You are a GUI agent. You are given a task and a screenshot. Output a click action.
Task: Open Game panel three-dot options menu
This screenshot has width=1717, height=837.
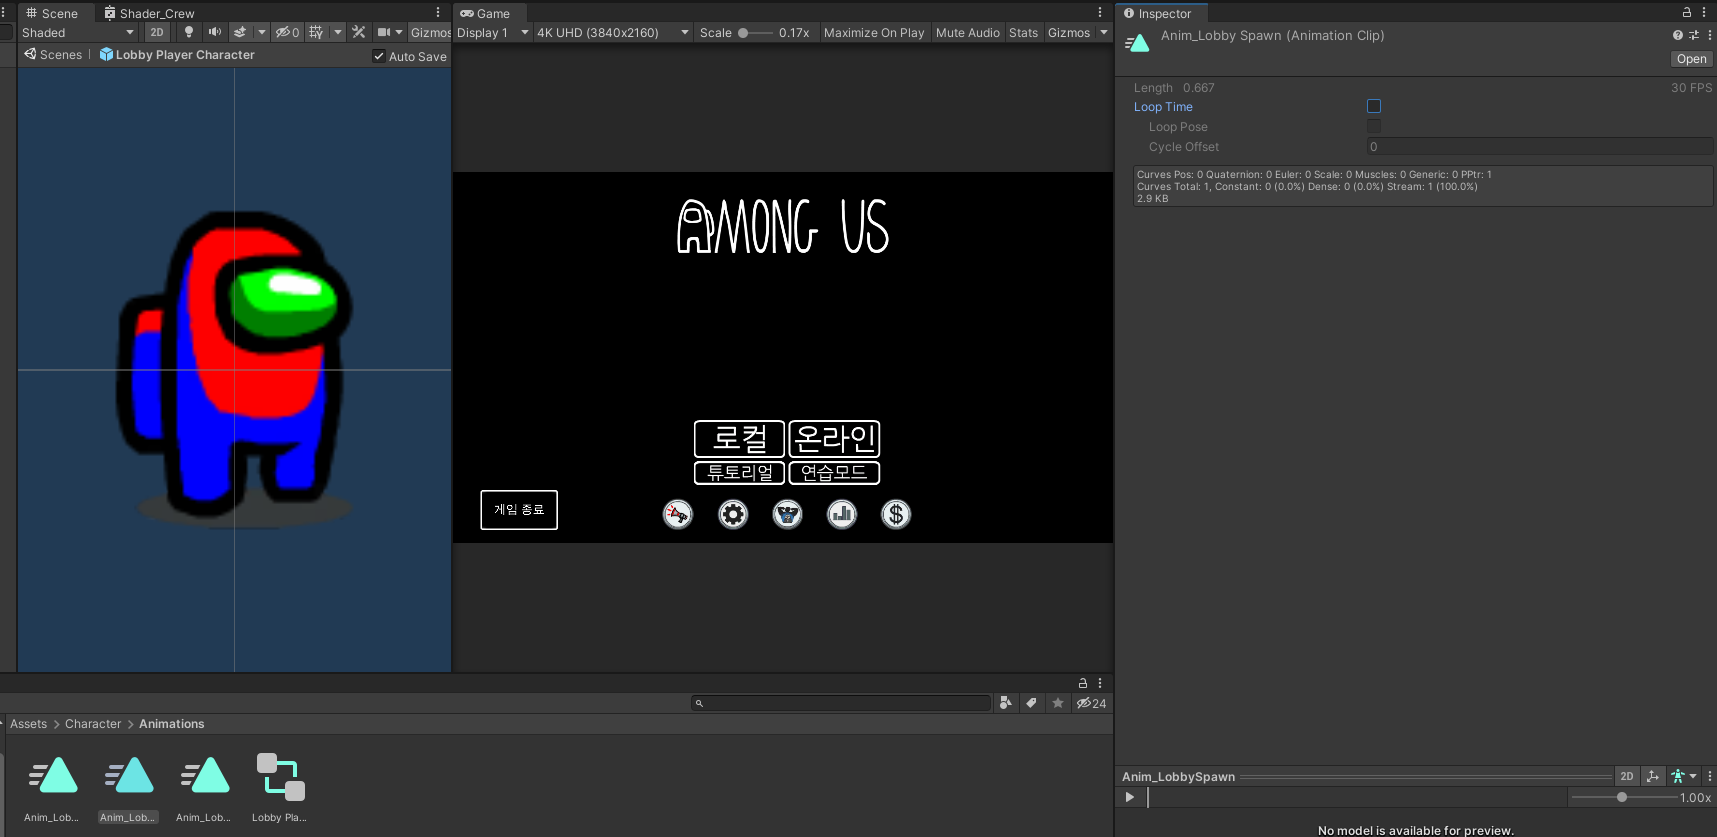pyautogui.click(x=1100, y=13)
